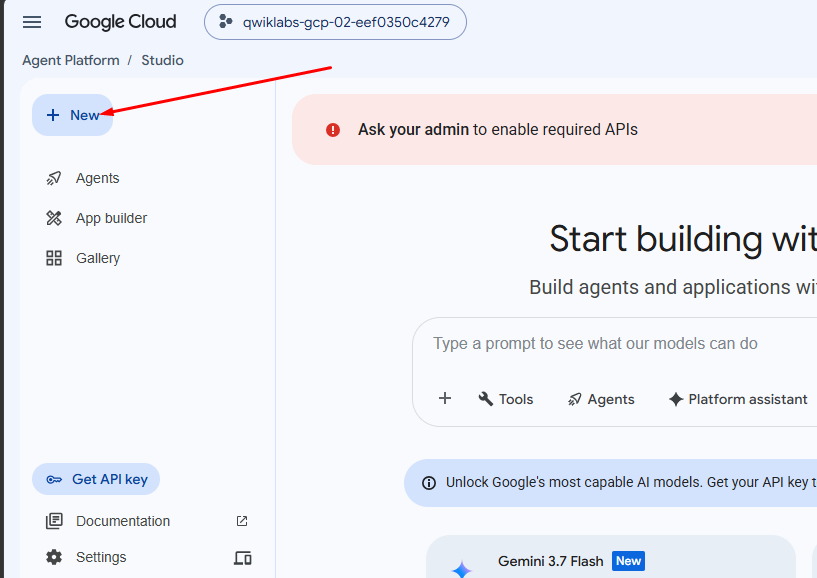Open Agents in the sidebar
The height and width of the screenshot is (578, 817).
pos(97,178)
